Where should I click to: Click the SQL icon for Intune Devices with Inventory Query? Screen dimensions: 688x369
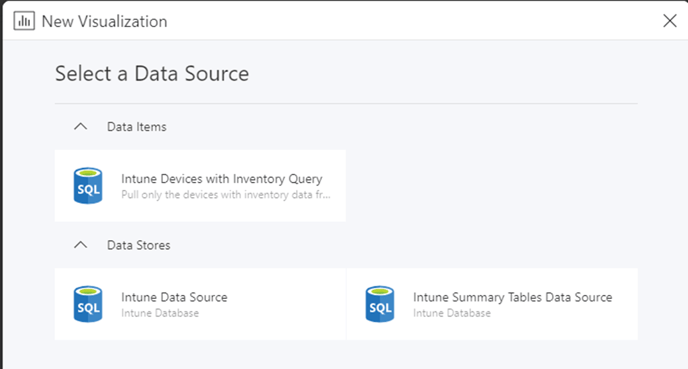click(88, 186)
